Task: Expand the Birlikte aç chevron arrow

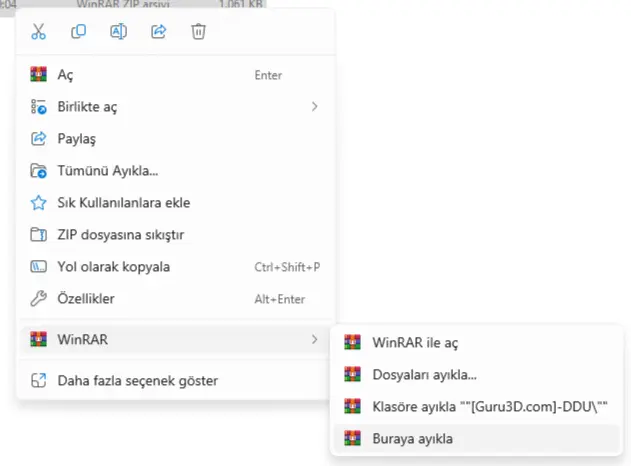Action: 314,107
